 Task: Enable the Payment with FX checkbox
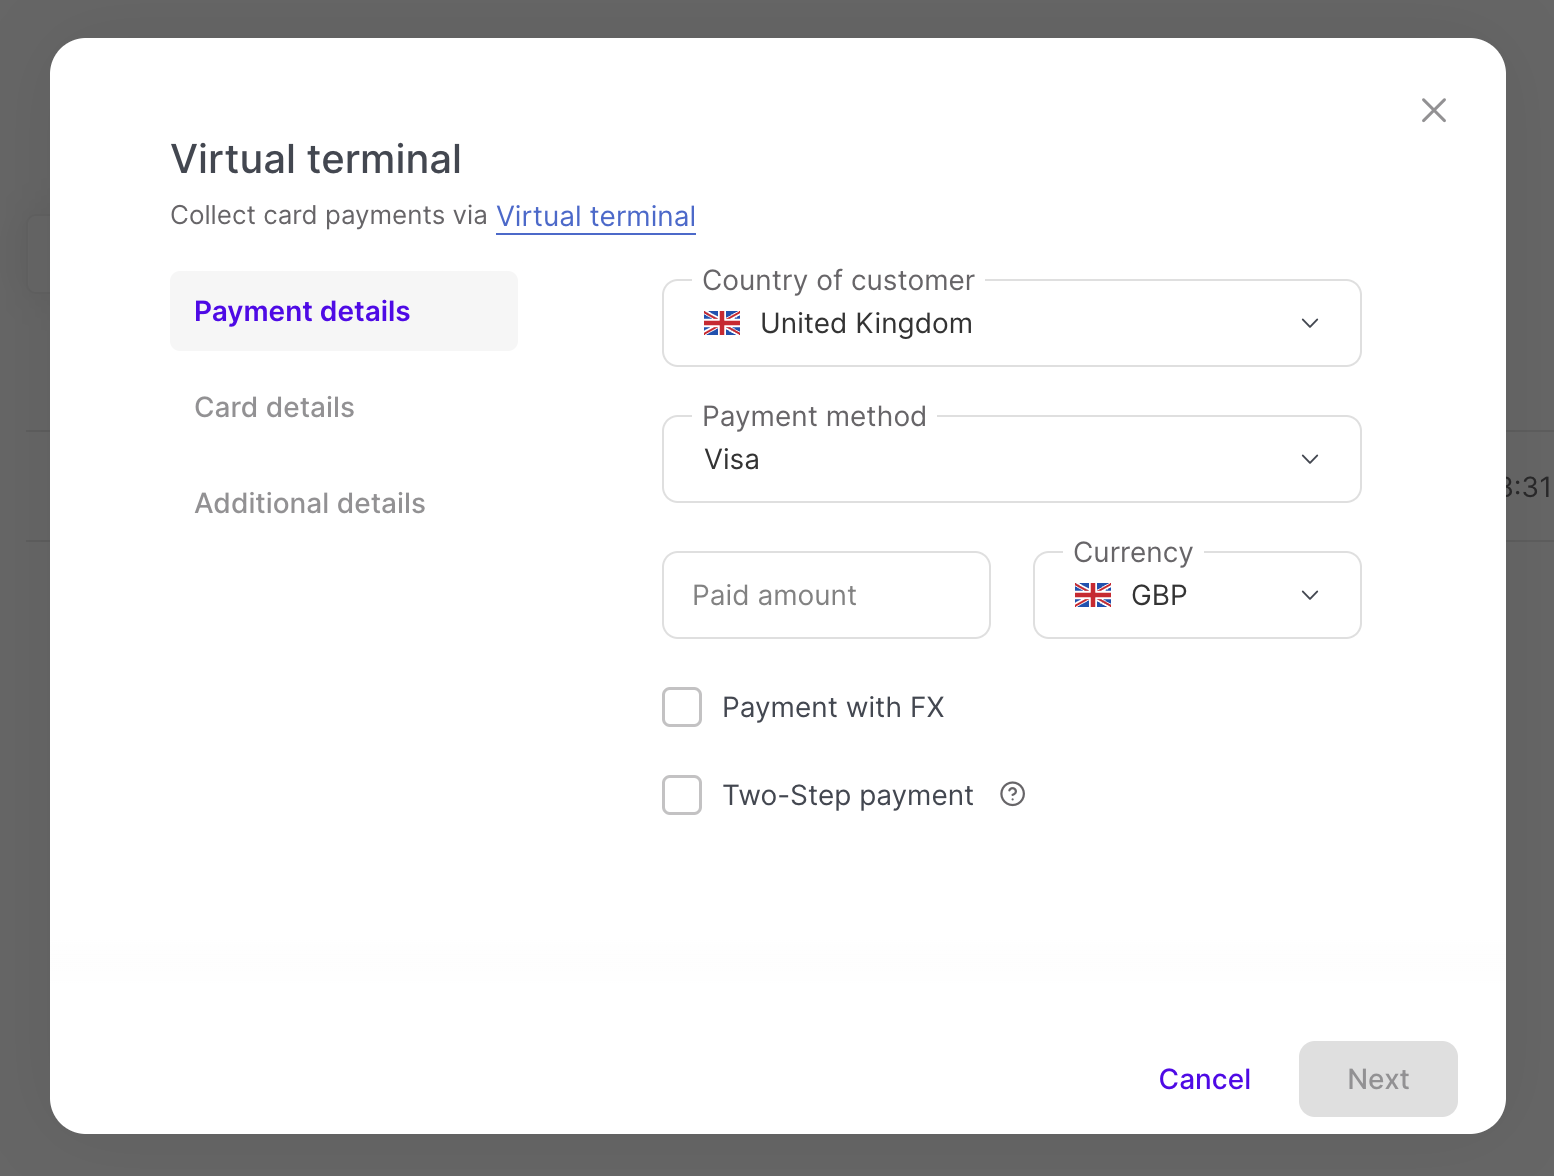682,707
